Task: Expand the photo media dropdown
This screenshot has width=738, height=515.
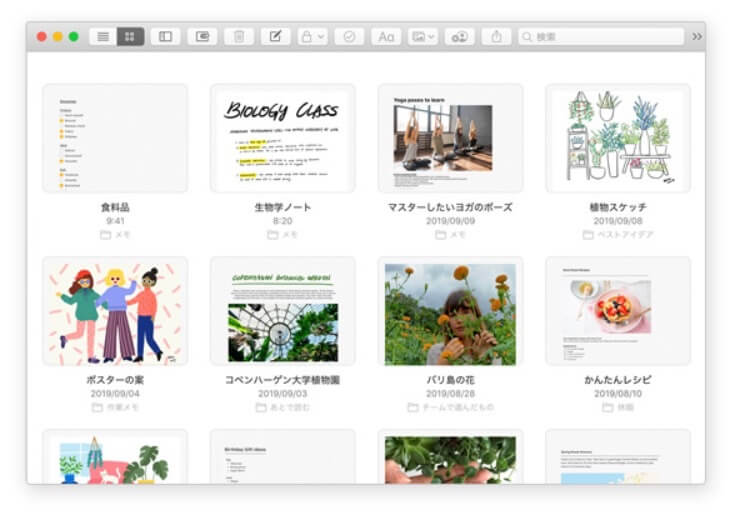Action: pos(423,36)
